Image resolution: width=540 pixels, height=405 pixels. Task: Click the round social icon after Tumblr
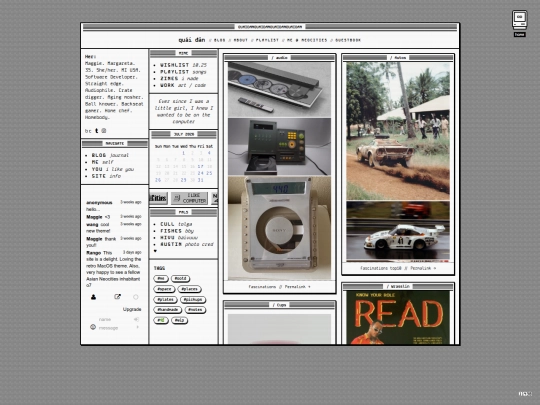(104, 131)
